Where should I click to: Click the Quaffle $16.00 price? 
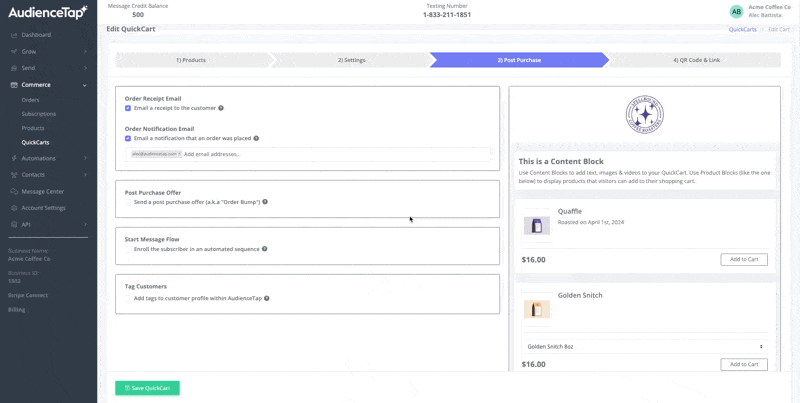534,260
